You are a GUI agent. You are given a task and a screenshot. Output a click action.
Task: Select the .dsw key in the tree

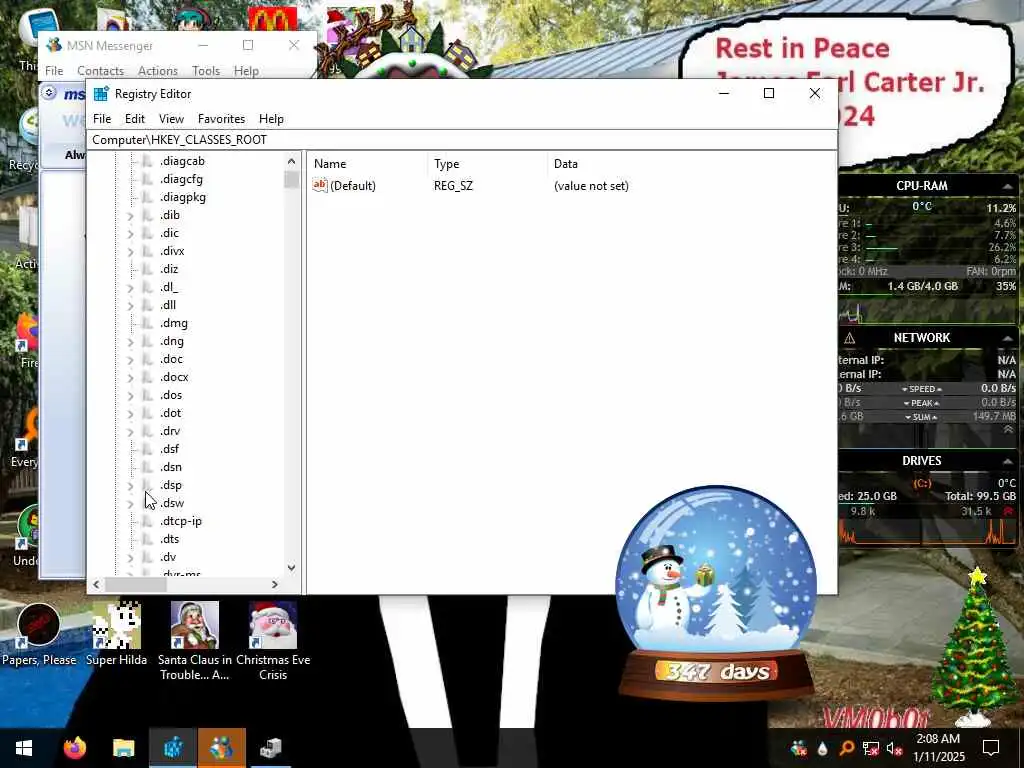tap(172, 504)
